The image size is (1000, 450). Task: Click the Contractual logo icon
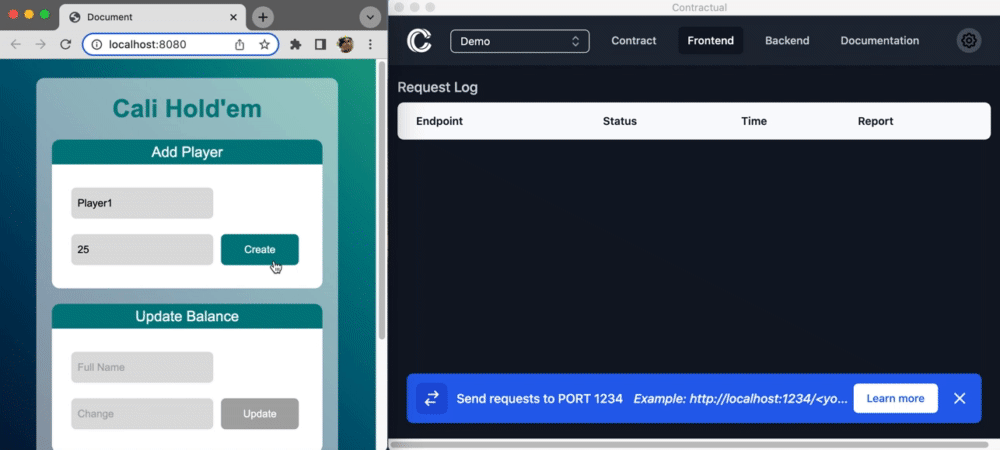[419, 41]
